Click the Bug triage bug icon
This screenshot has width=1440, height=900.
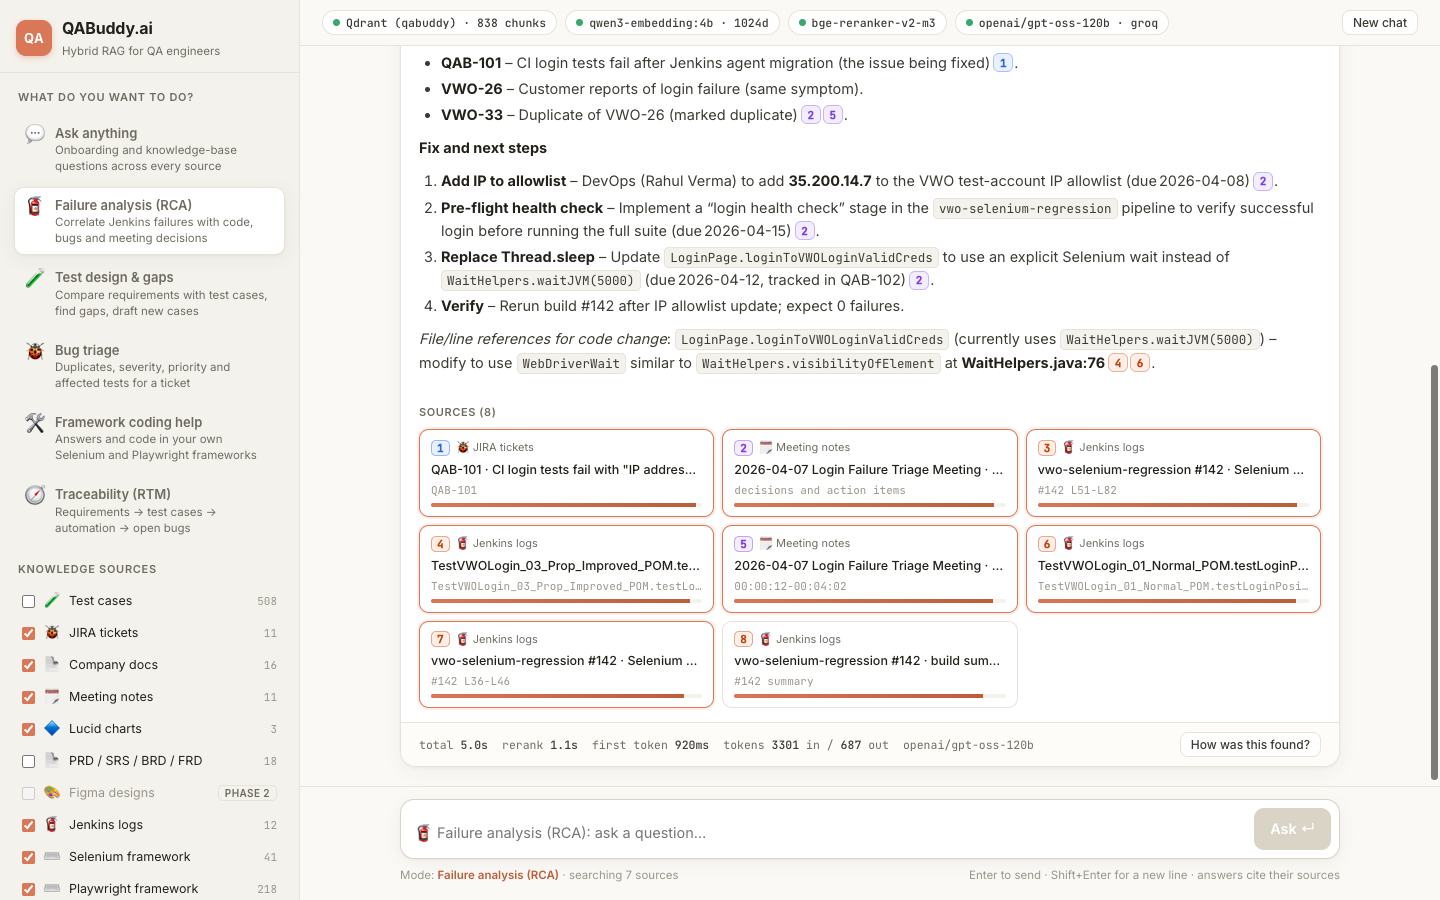35,351
